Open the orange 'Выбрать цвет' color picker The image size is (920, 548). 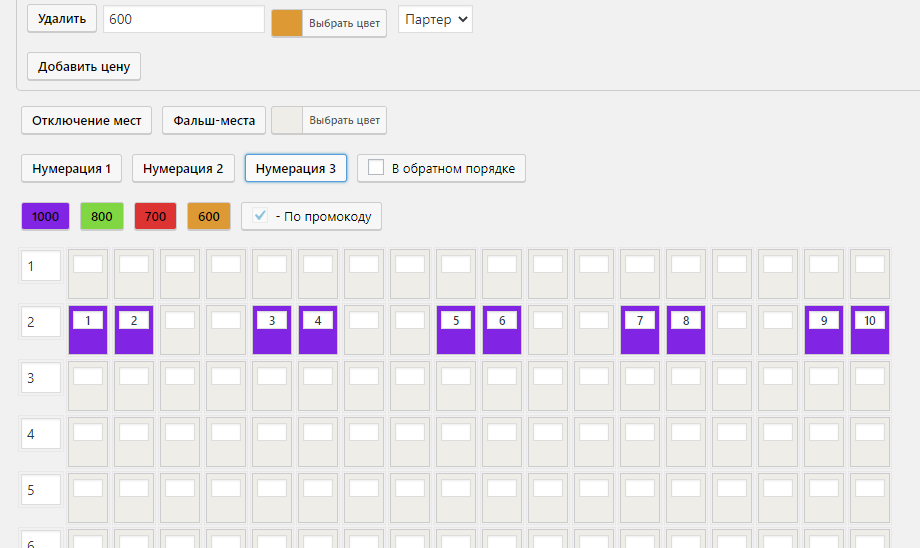329,23
